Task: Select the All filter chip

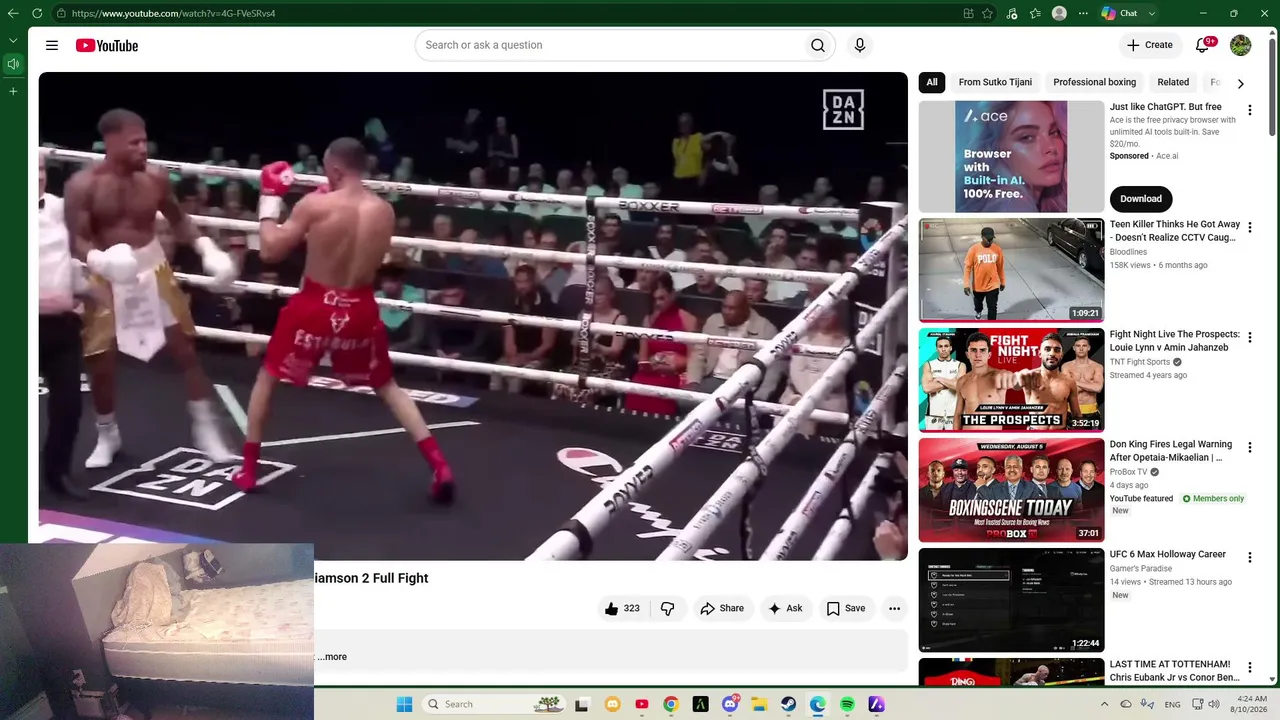Action: (932, 82)
